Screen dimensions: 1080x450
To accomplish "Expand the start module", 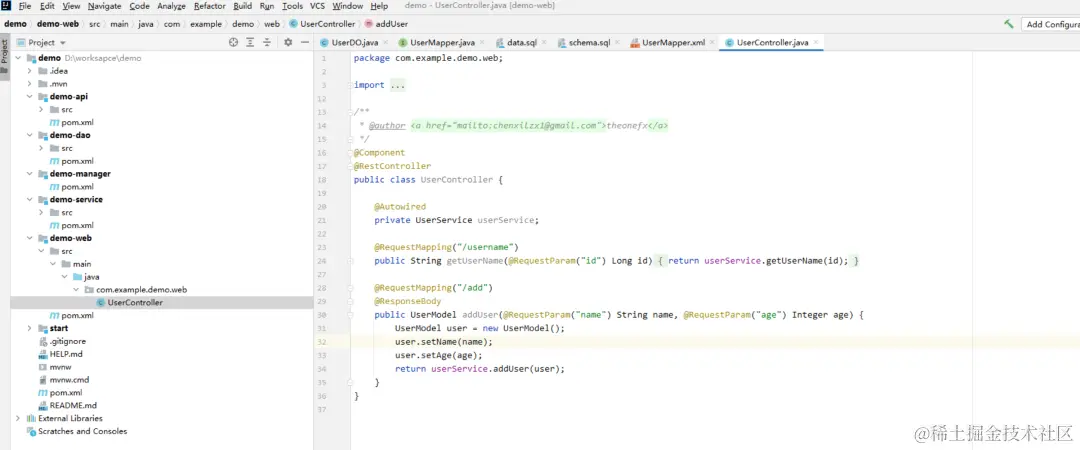I will click(30, 328).
